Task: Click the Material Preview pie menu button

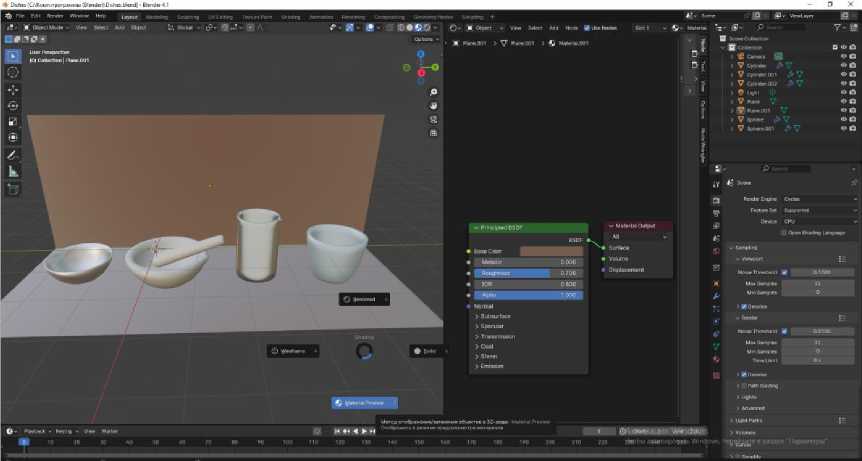Action: click(365, 403)
